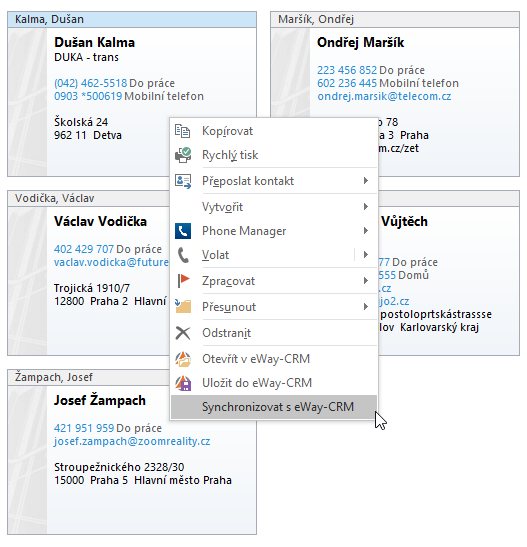Screen dimensions: 527x547
Task: Click the Přeposlat kontakt card icon
Action: pyautogui.click(x=183, y=181)
